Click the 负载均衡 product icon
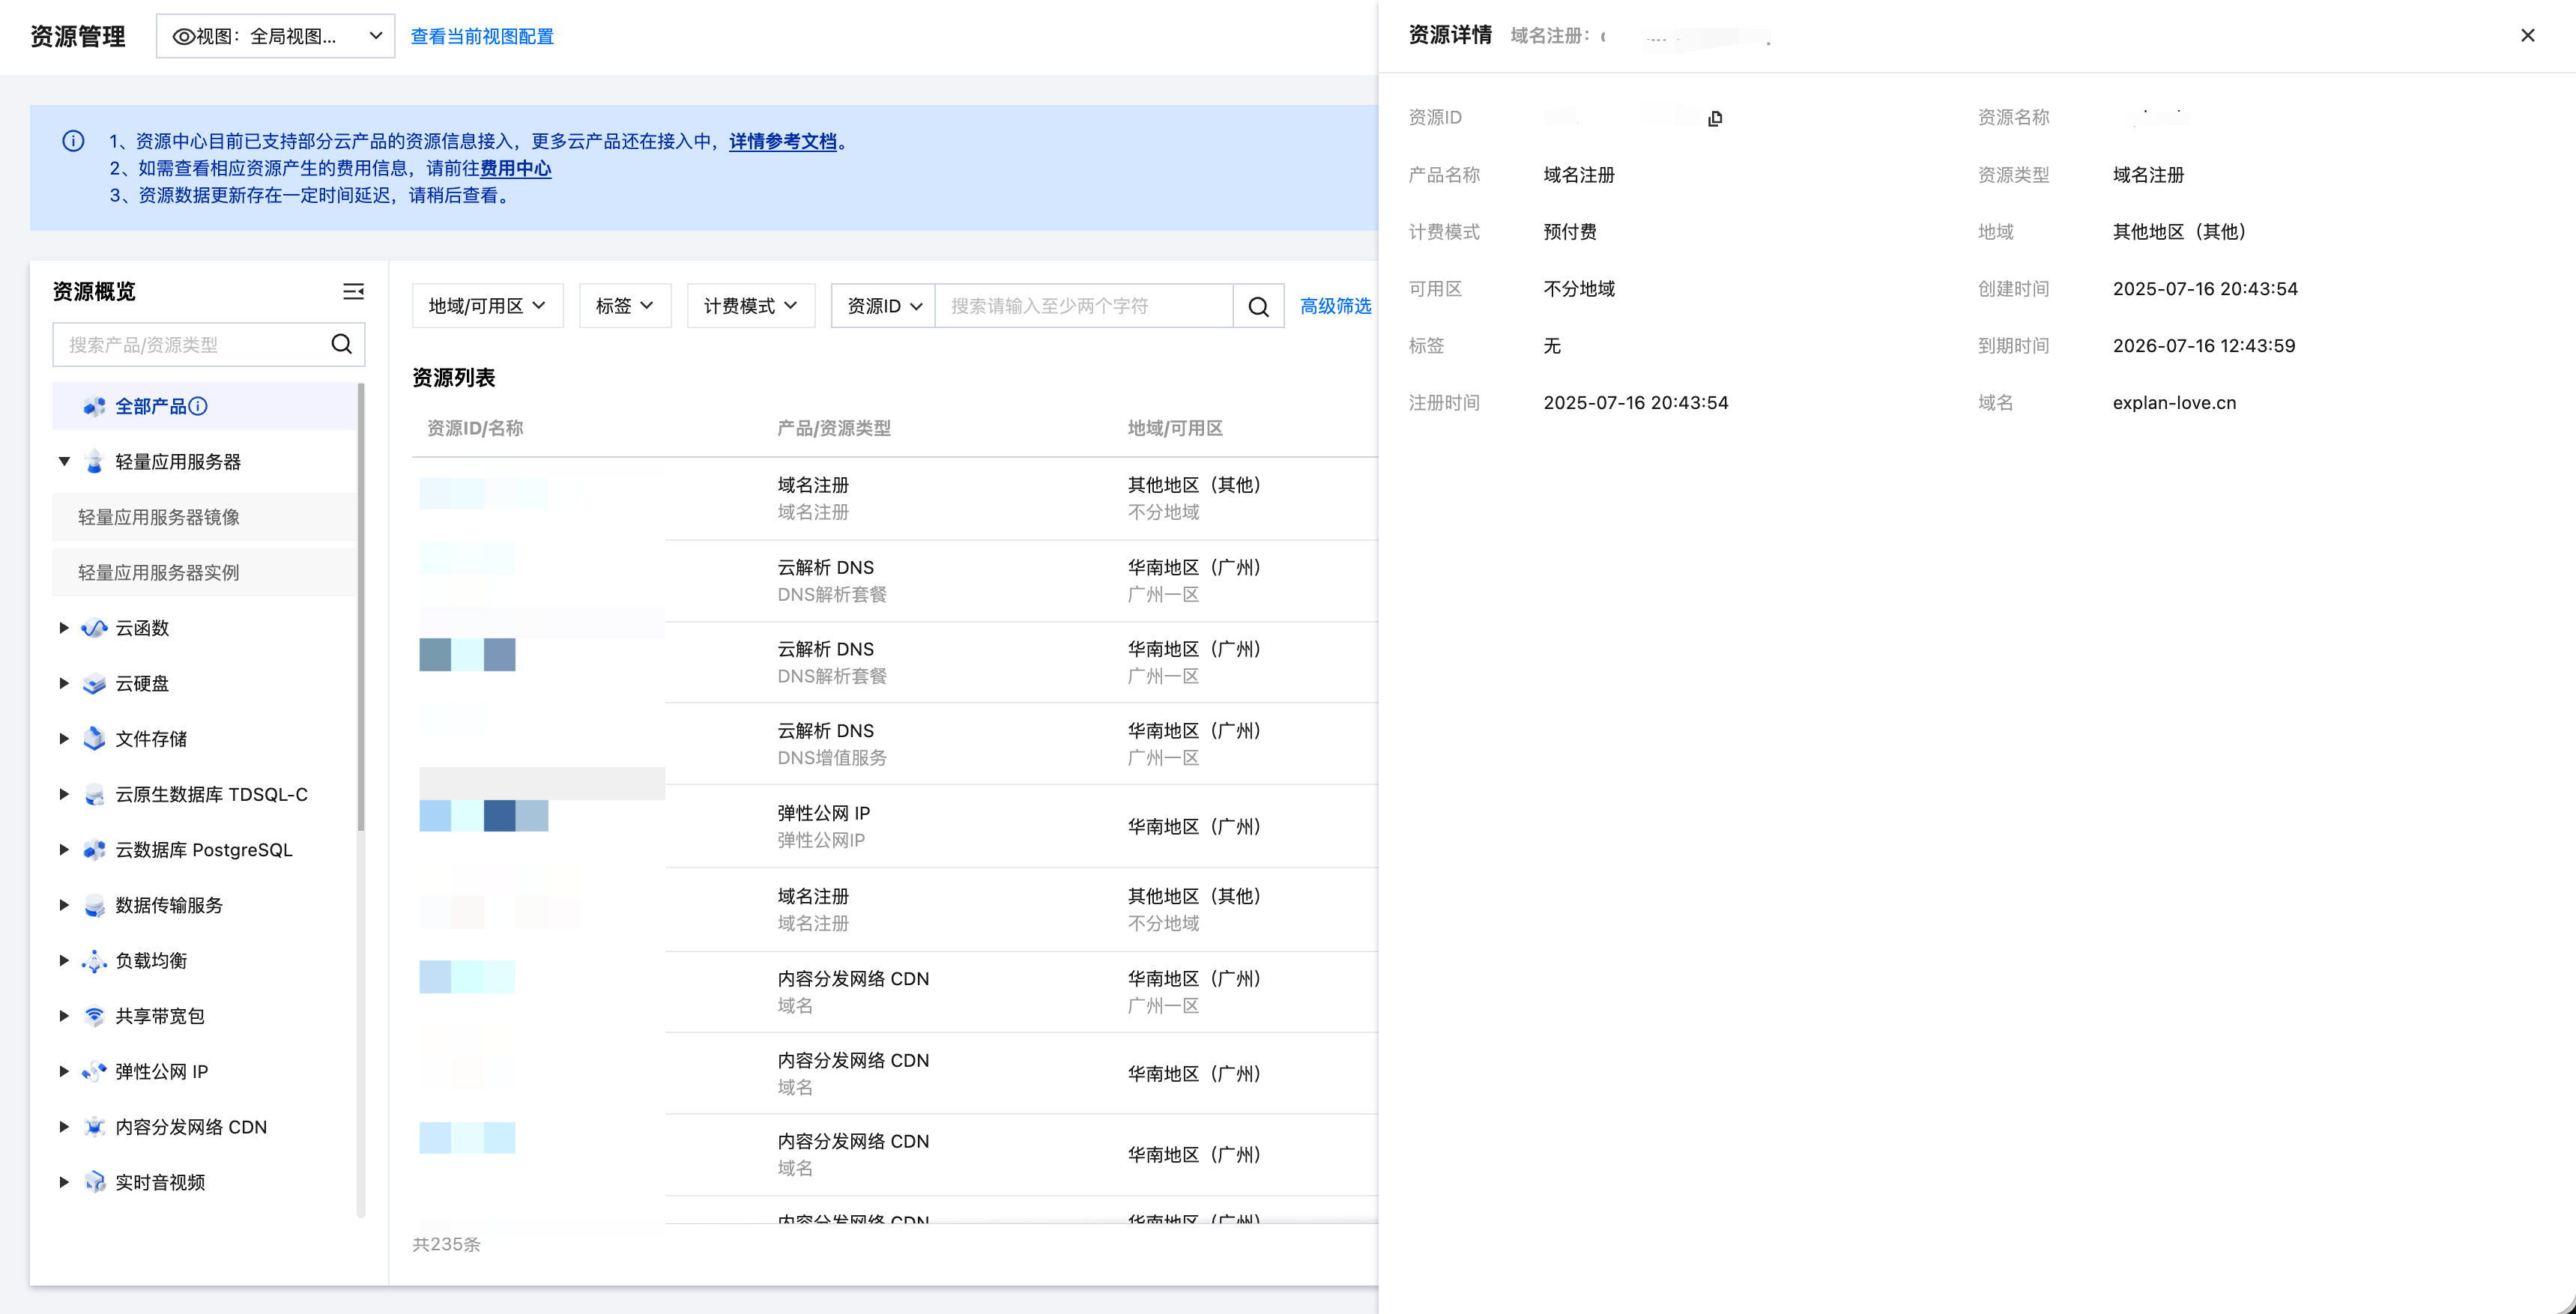Viewport: 2576px width, 1314px height. click(x=94, y=961)
